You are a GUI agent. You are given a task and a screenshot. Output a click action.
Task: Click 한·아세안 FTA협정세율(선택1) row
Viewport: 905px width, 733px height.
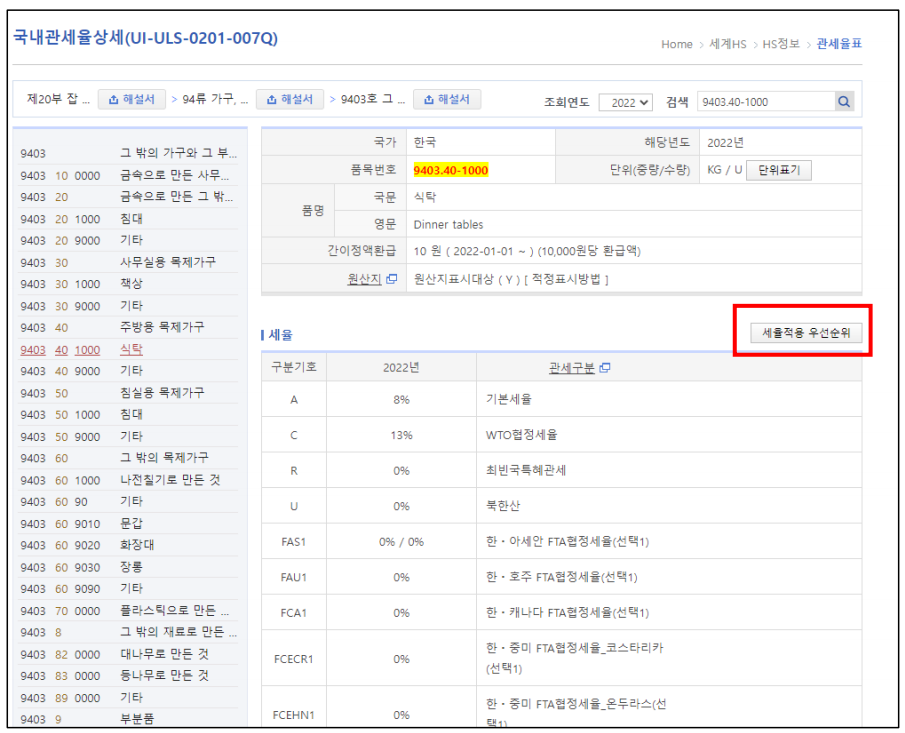(x=562, y=542)
